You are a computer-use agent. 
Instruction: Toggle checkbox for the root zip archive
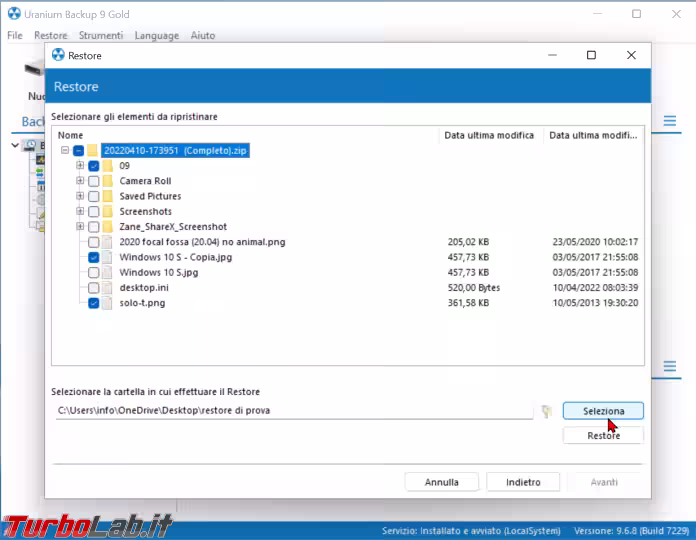(79, 151)
